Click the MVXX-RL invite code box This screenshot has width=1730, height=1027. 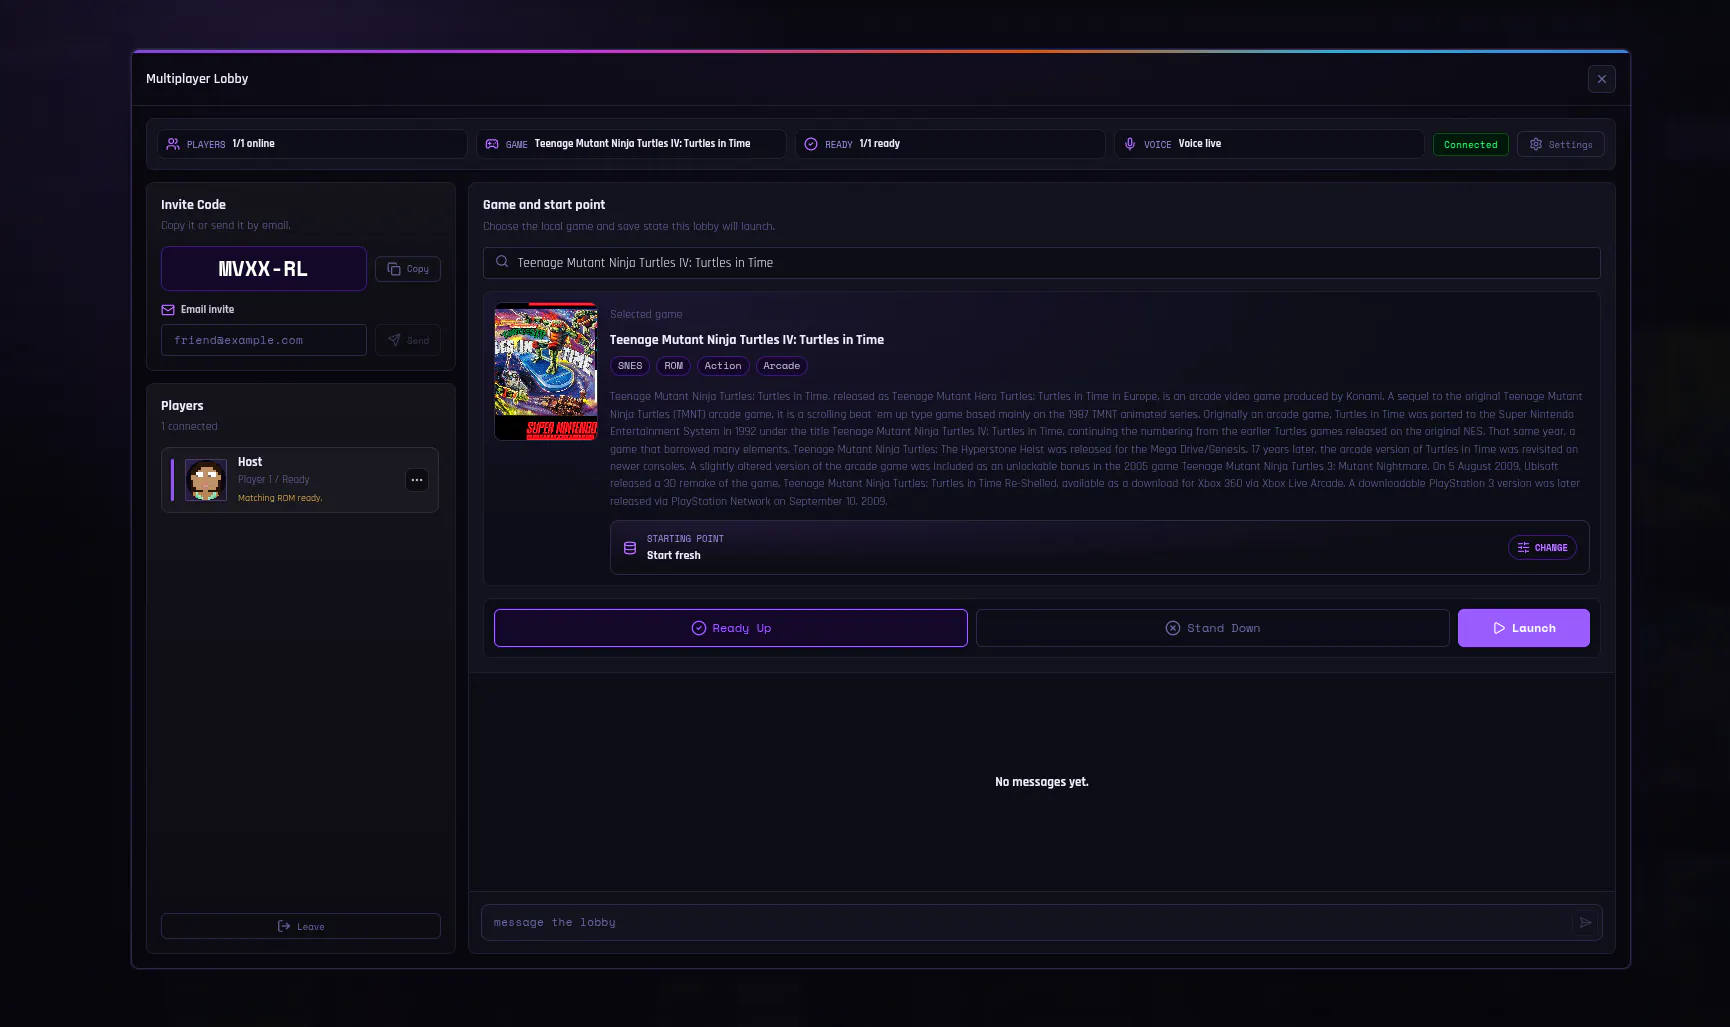(263, 269)
